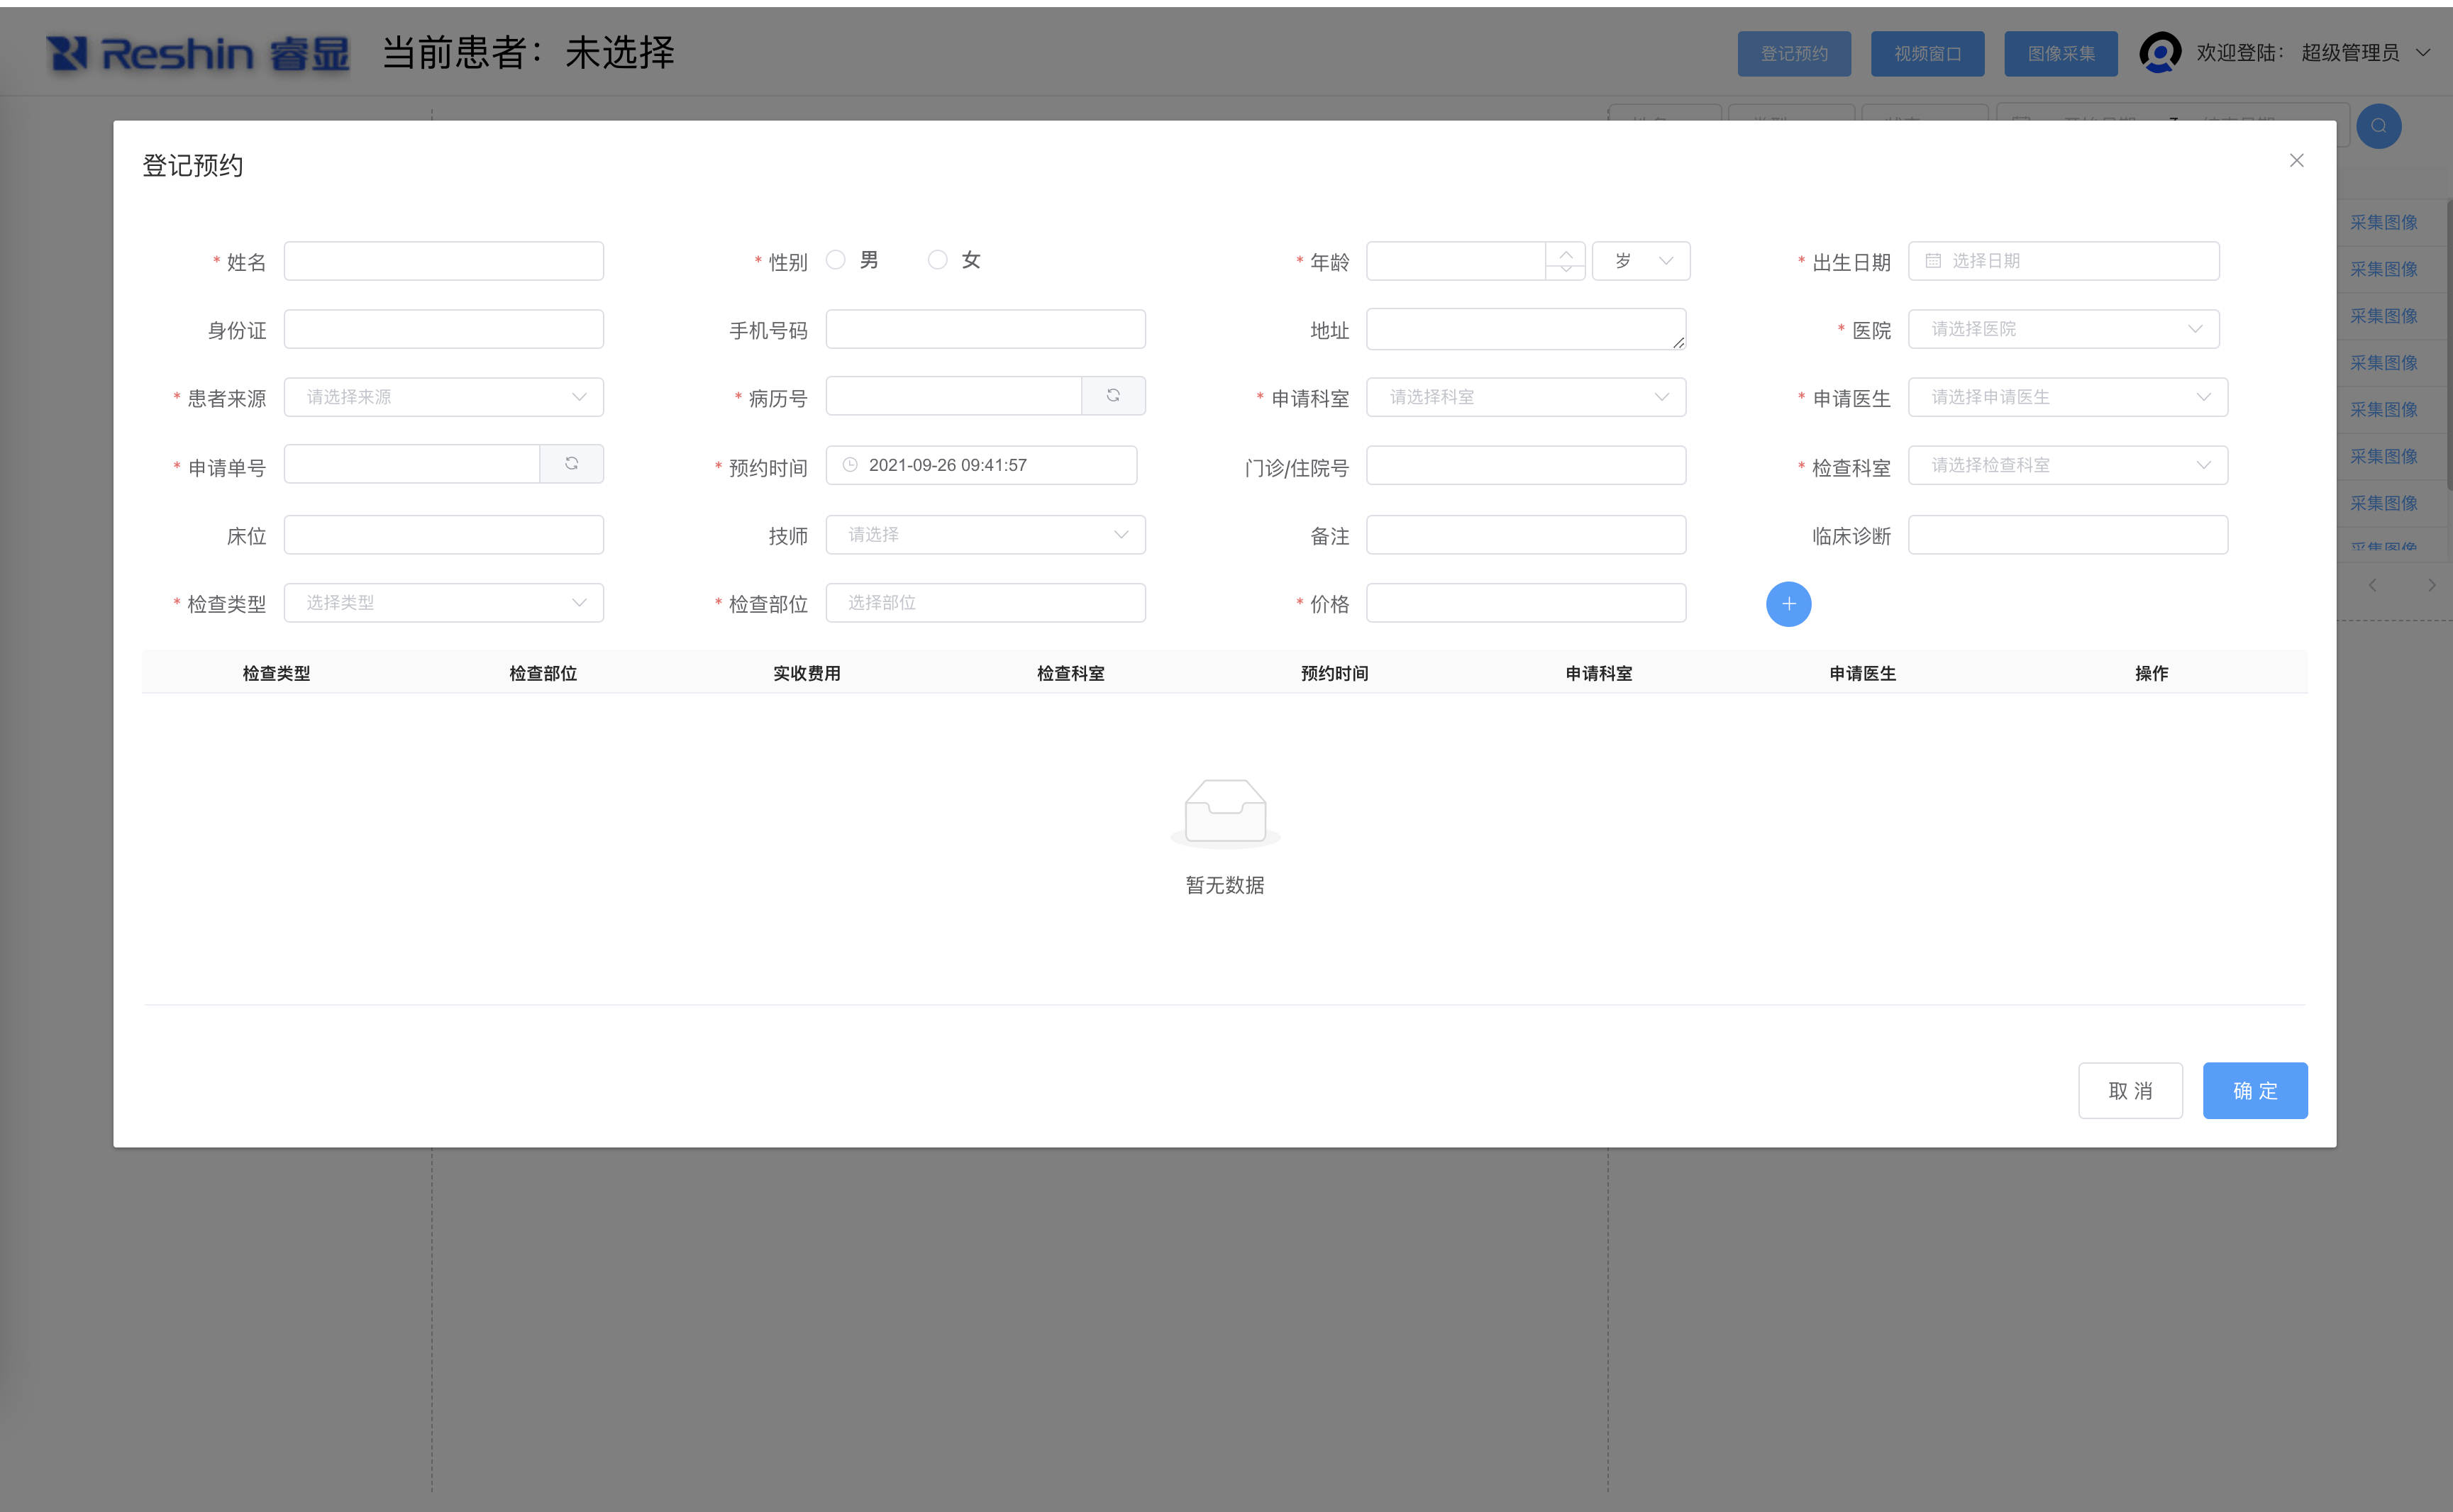This screenshot has width=2453, height=1512.
Task: Select the 男 gender radio button
Action: pyautogui.click(x=836, y=260)
